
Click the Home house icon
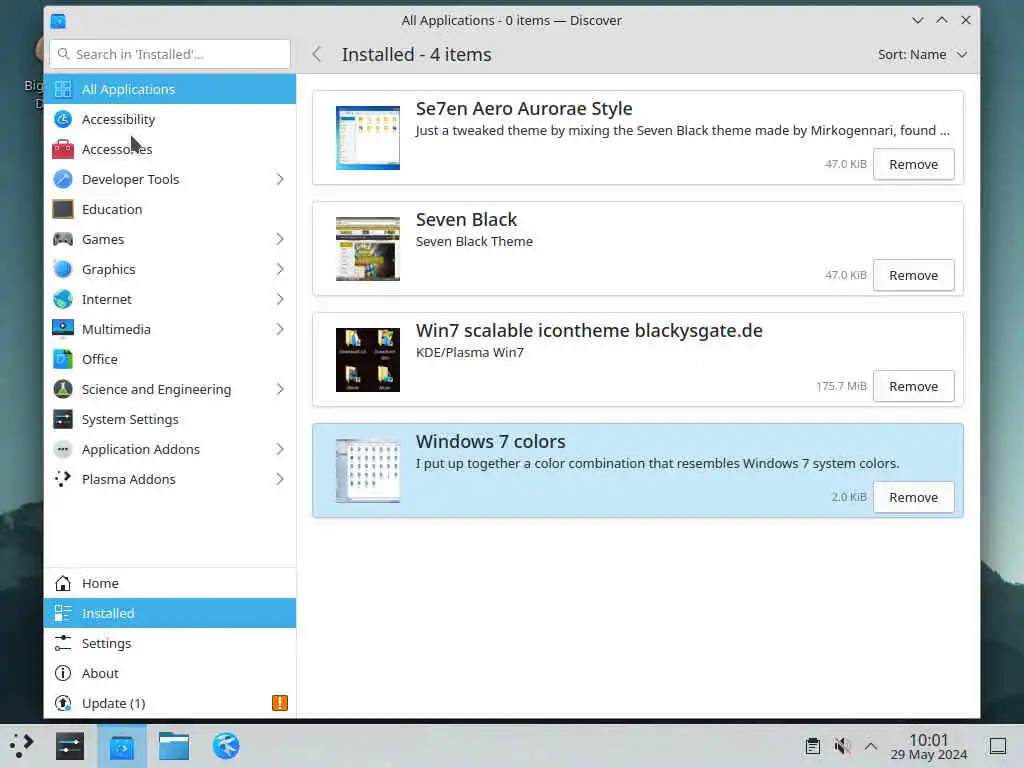(63, 583)
